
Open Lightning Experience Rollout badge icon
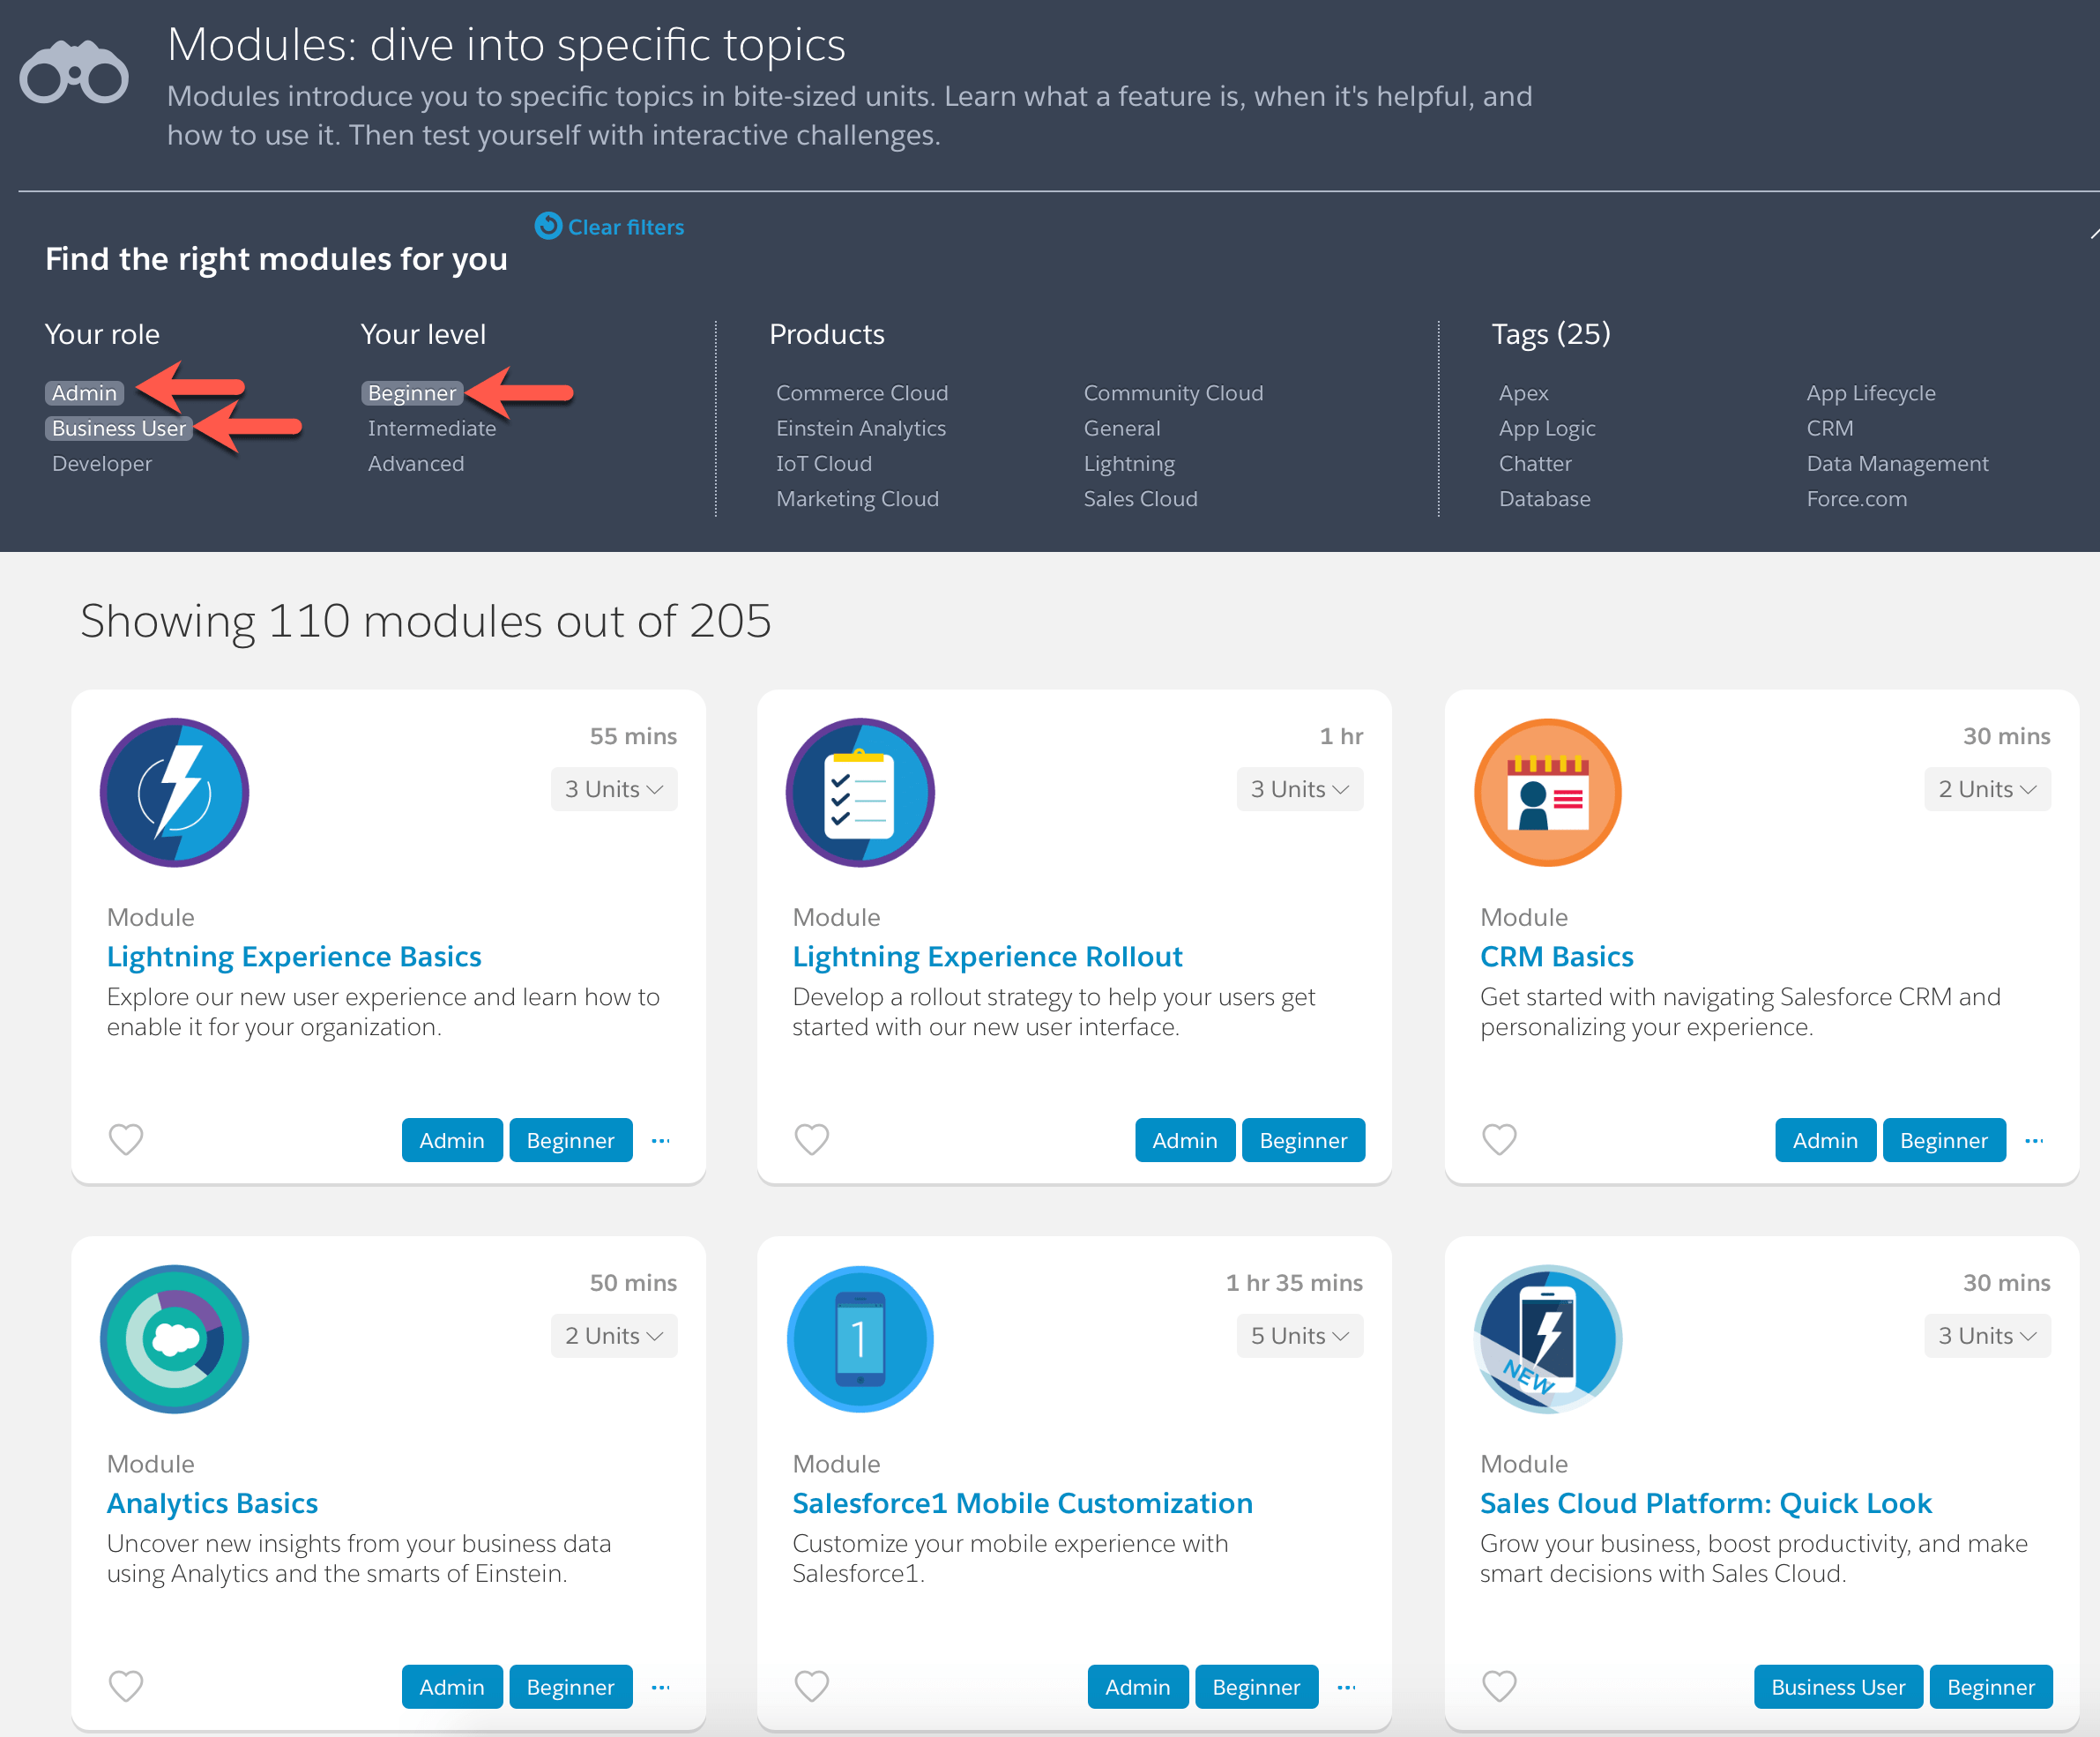click(860, 792)
